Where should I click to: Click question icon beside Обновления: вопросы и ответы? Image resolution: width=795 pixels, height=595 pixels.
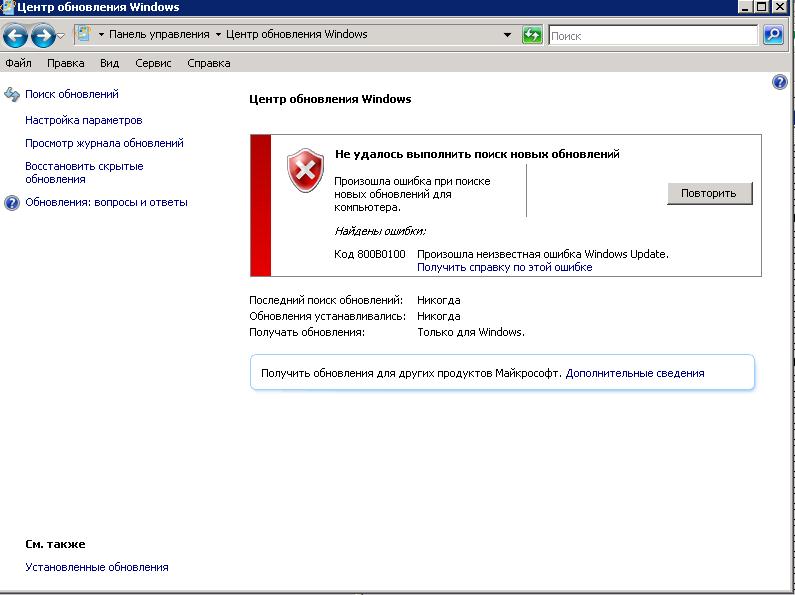pyautogui.click(x=12, y=203)
